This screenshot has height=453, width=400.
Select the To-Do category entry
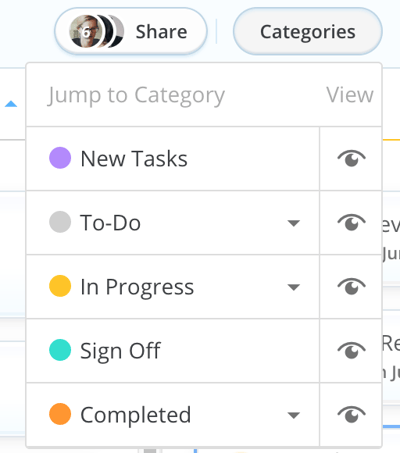tap(173, 222)
